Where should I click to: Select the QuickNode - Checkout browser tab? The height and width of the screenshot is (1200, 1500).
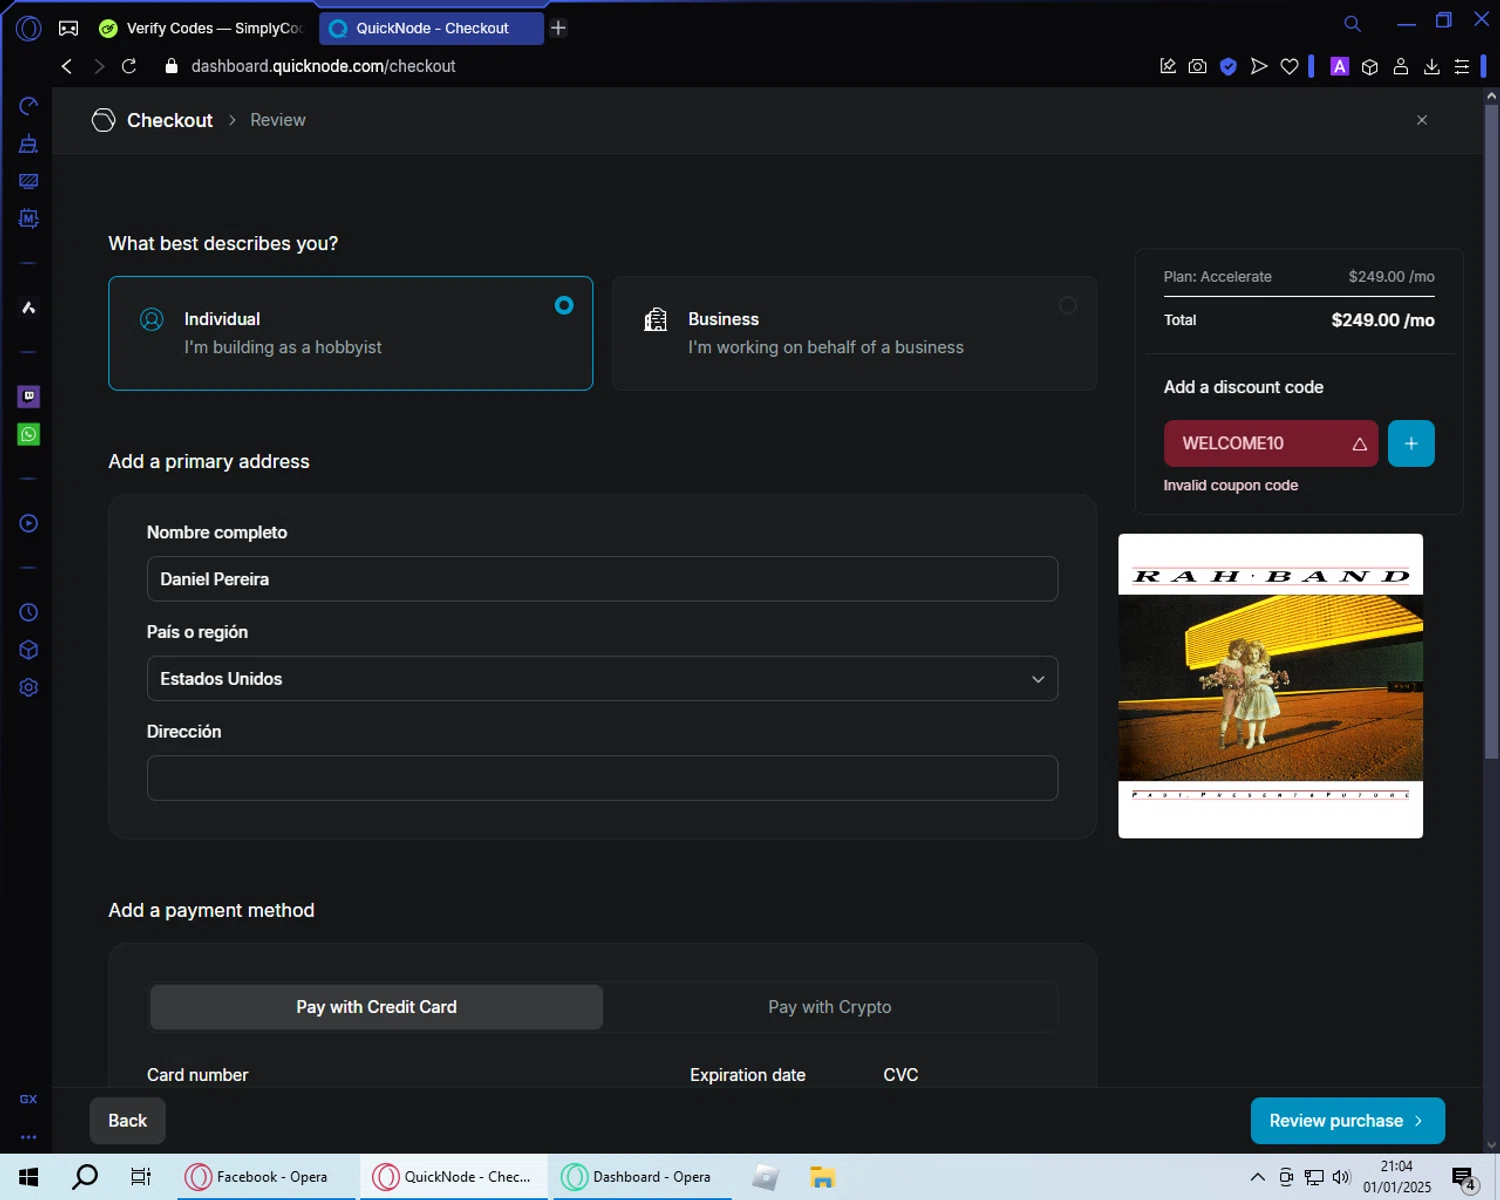point(432,28)
